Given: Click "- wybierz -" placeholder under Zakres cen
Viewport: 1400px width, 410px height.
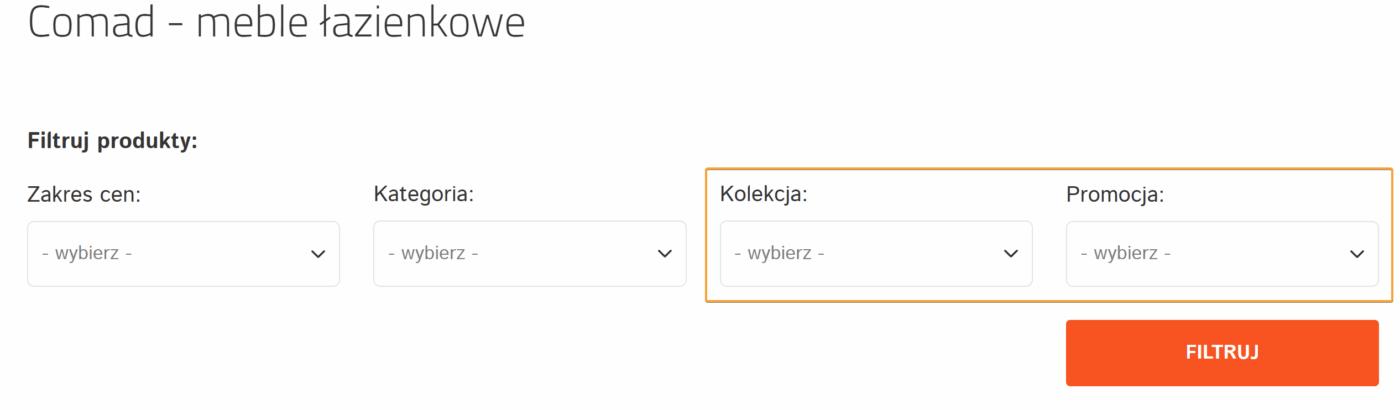Looking at the screenshot, I should [88, 254].
